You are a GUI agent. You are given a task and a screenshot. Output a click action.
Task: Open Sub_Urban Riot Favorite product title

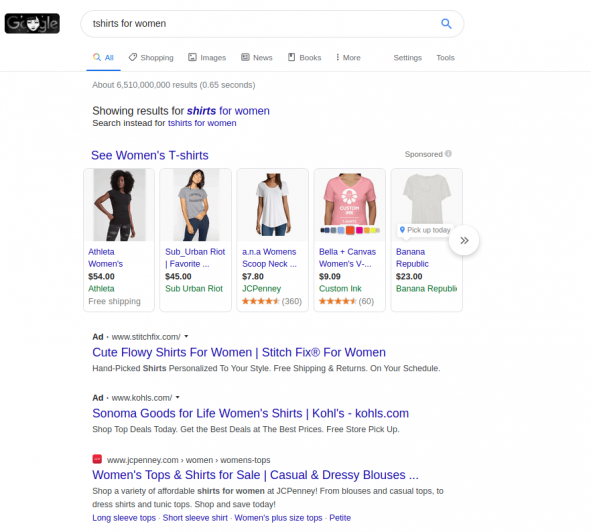(x=195, y=258)
